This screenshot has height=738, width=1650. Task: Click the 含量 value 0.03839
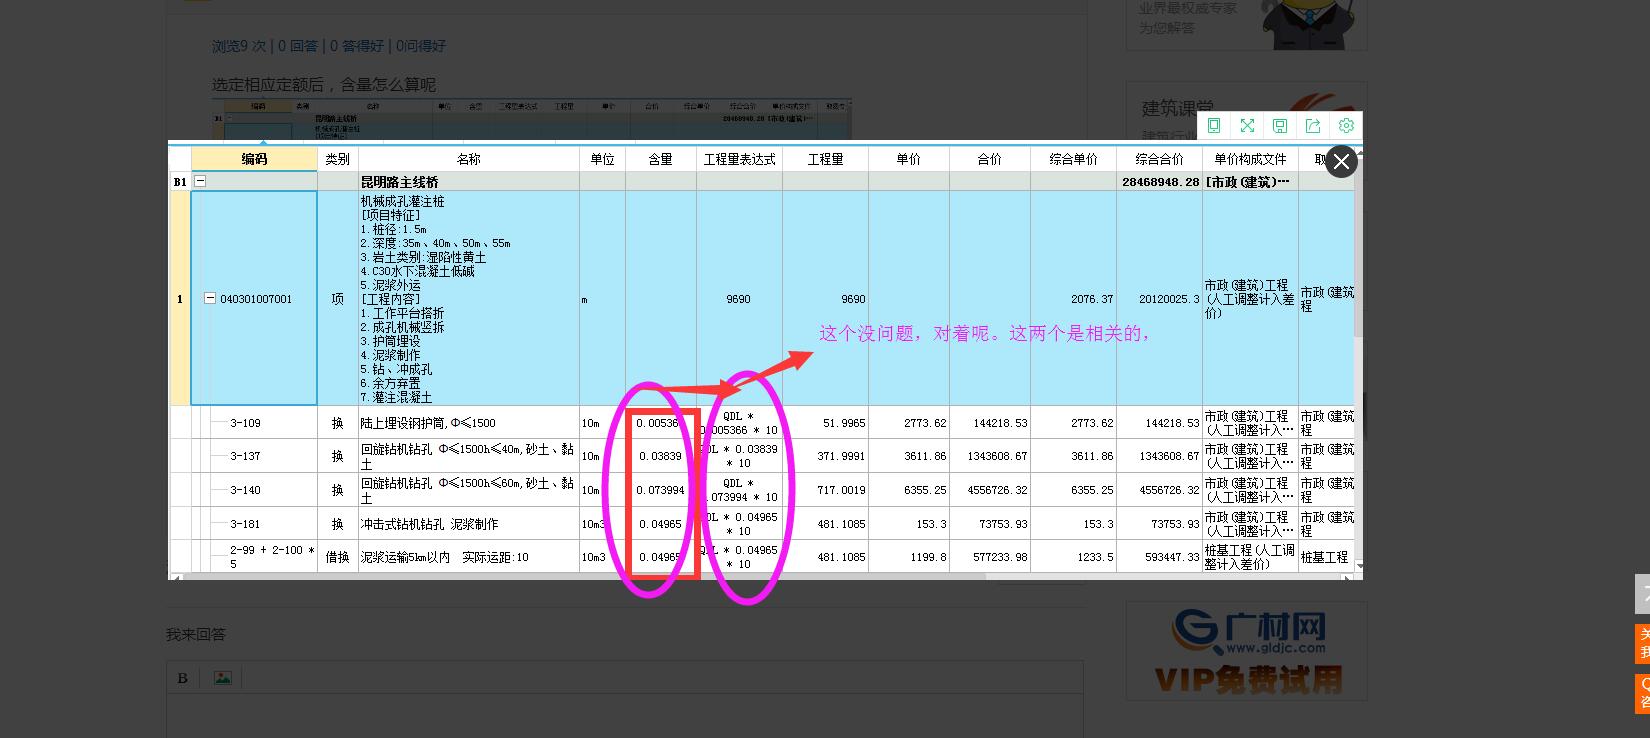coord(661,456)
